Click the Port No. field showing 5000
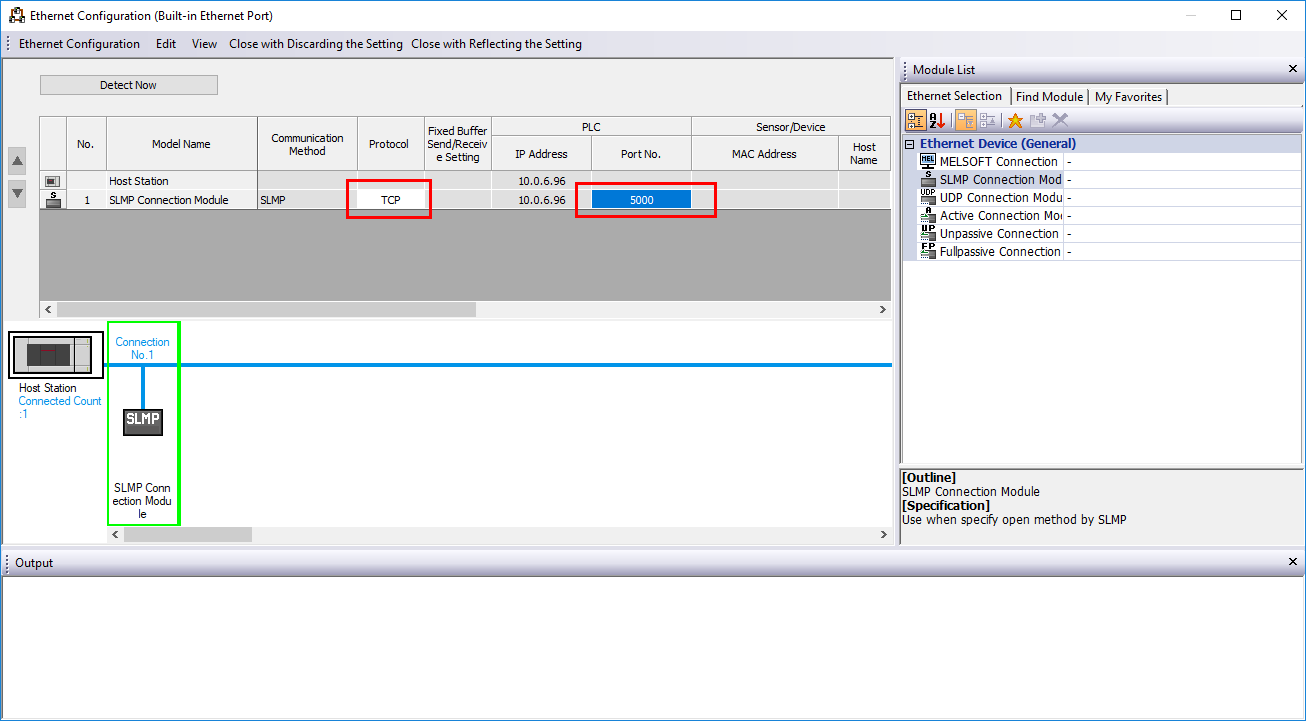1306x721 pixels. [641, 200]
